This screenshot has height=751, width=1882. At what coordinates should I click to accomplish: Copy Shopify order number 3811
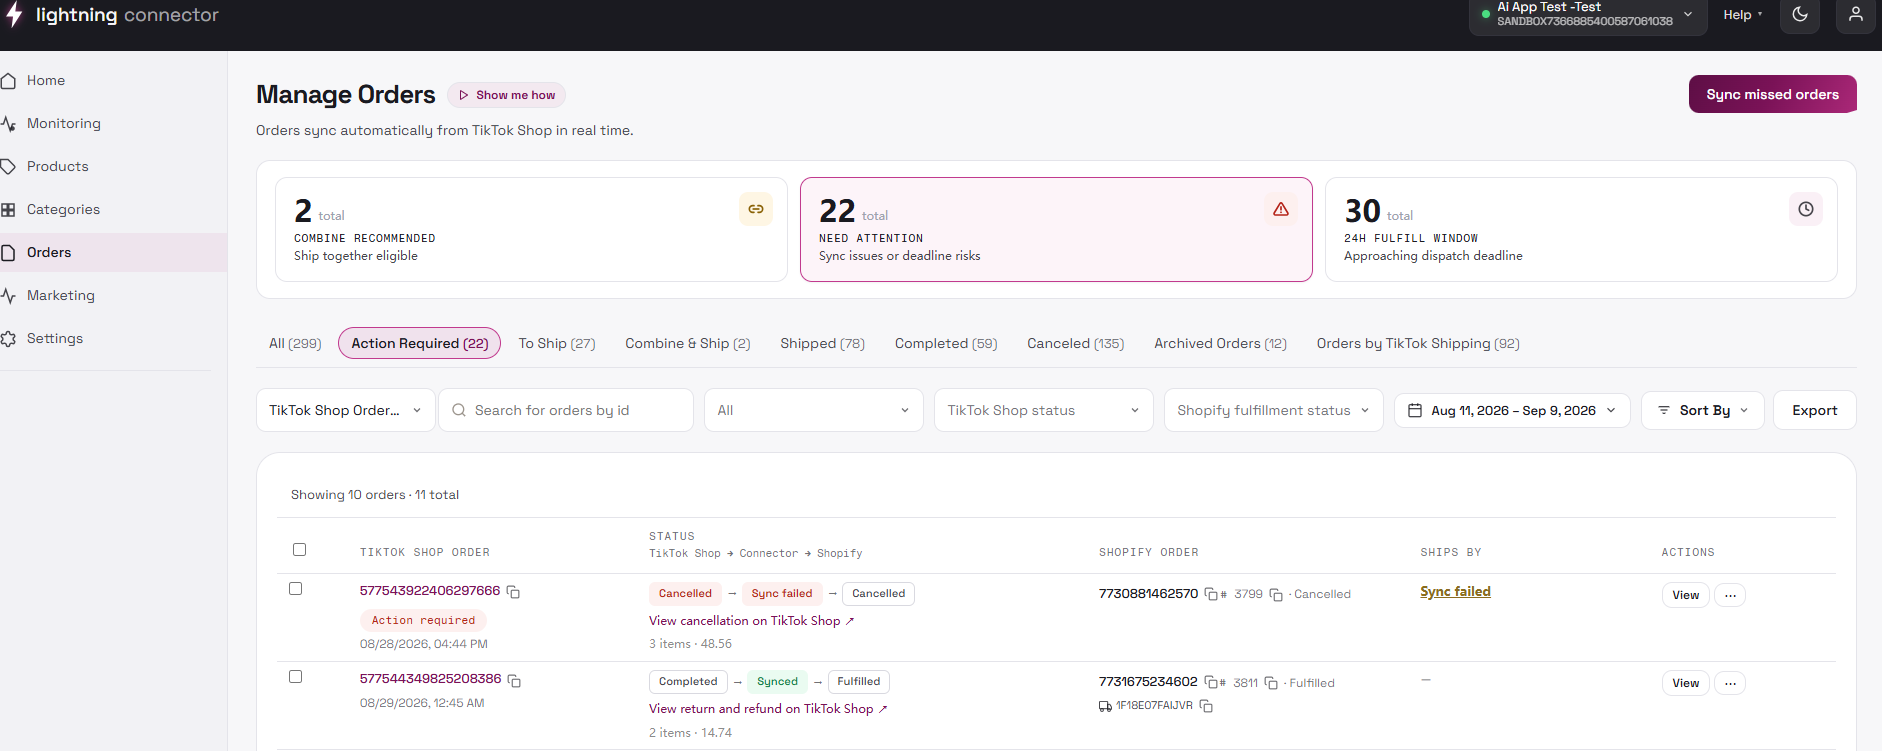tap(1271, 683)
